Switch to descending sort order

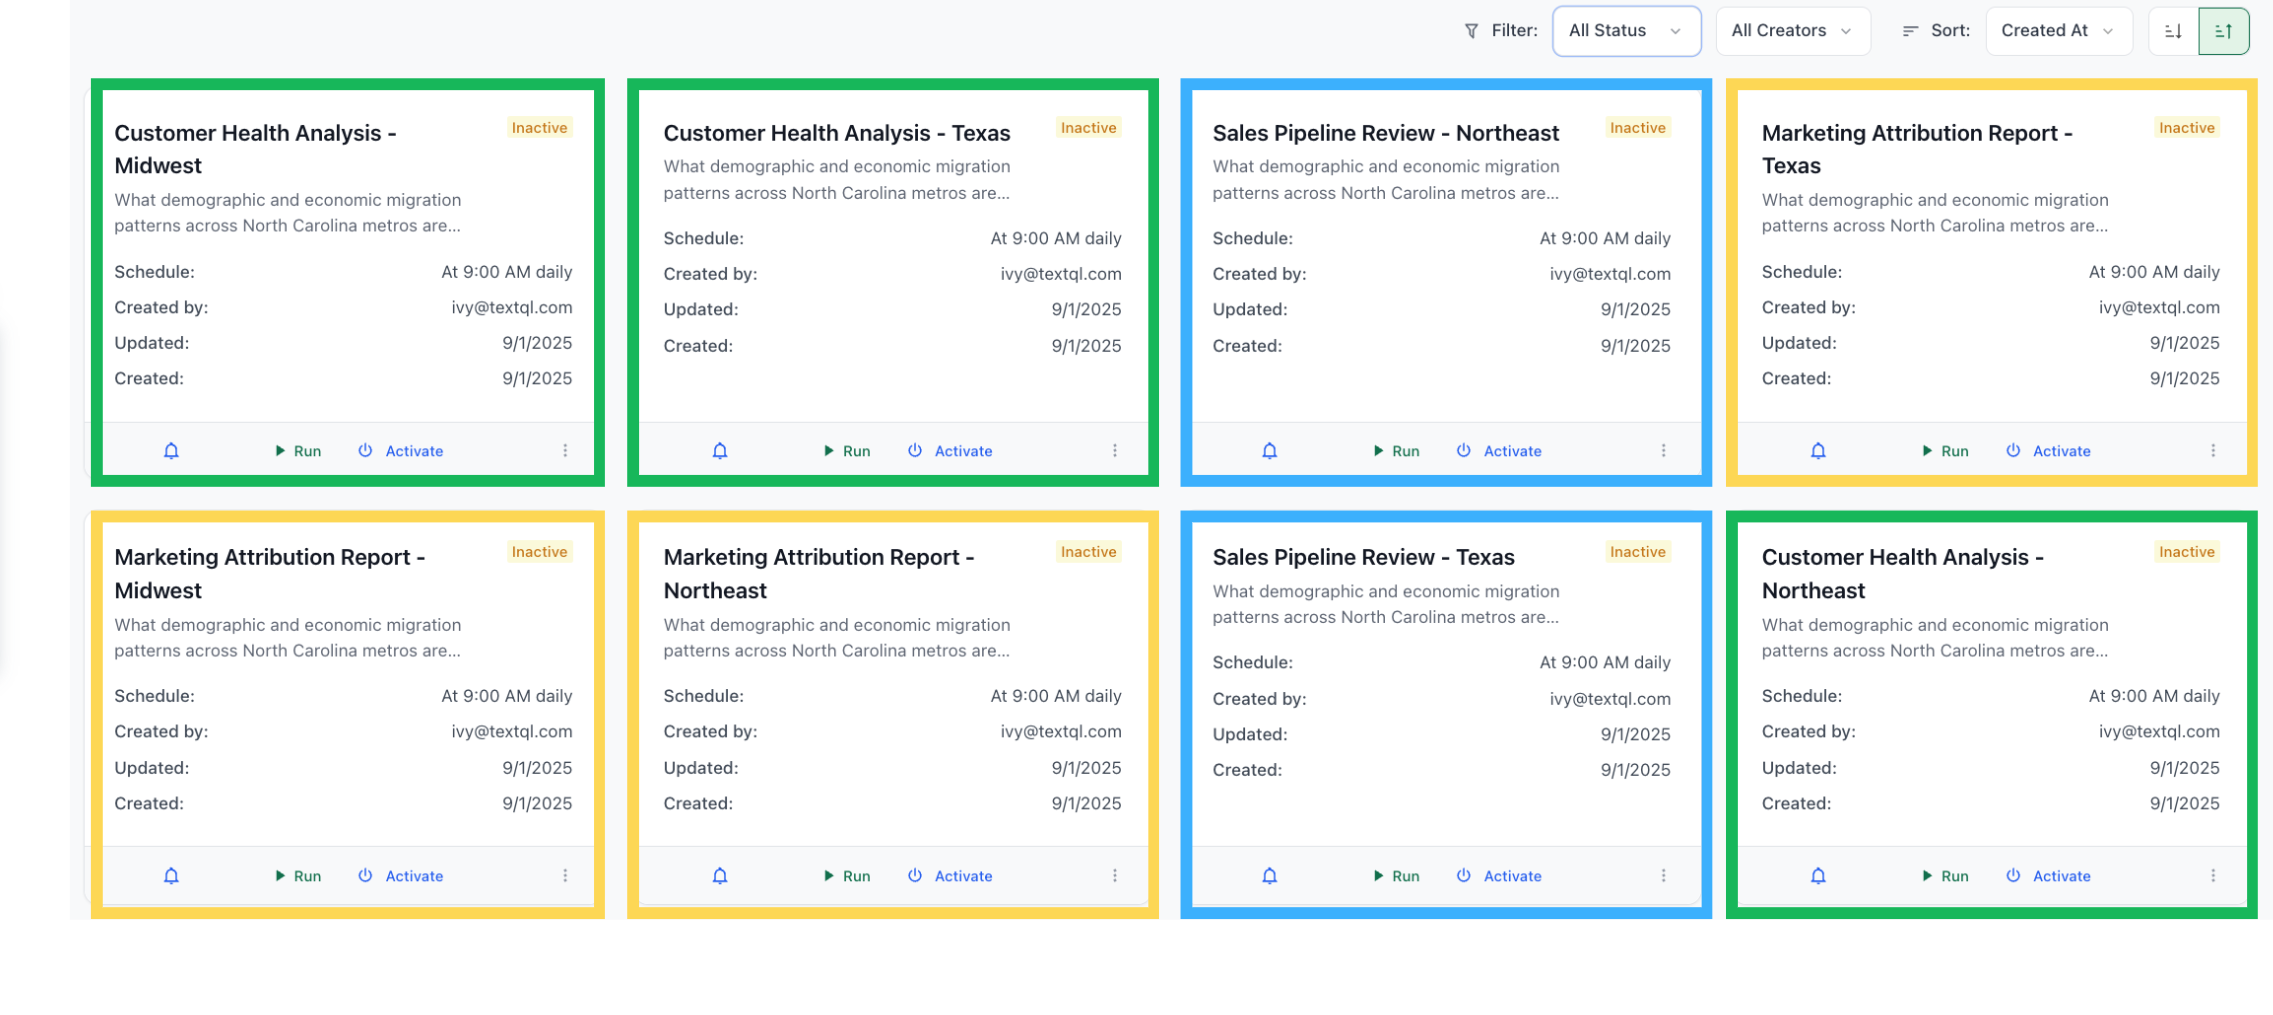pos(2173,31)
